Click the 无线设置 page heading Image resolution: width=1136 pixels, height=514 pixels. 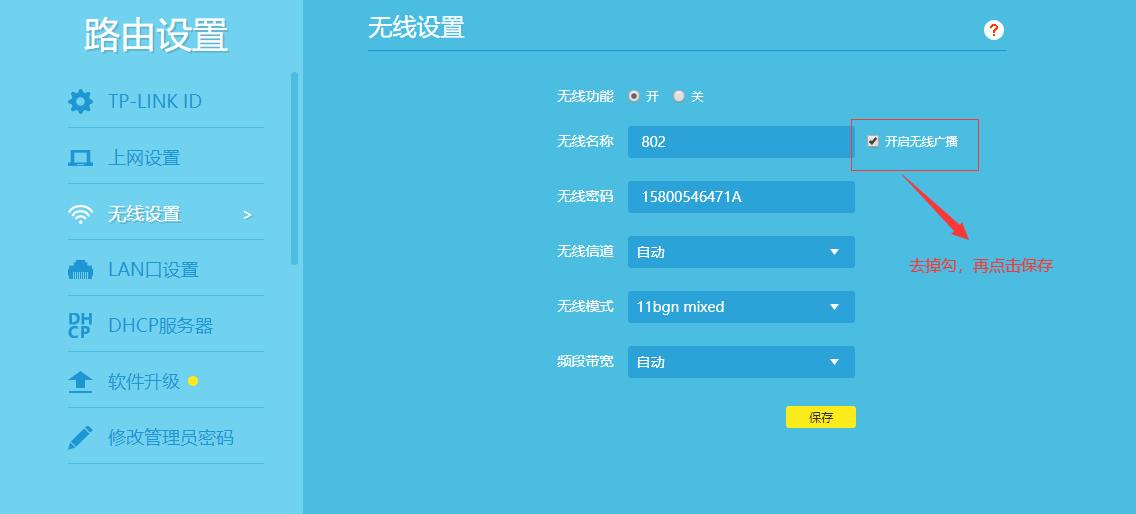416,28
